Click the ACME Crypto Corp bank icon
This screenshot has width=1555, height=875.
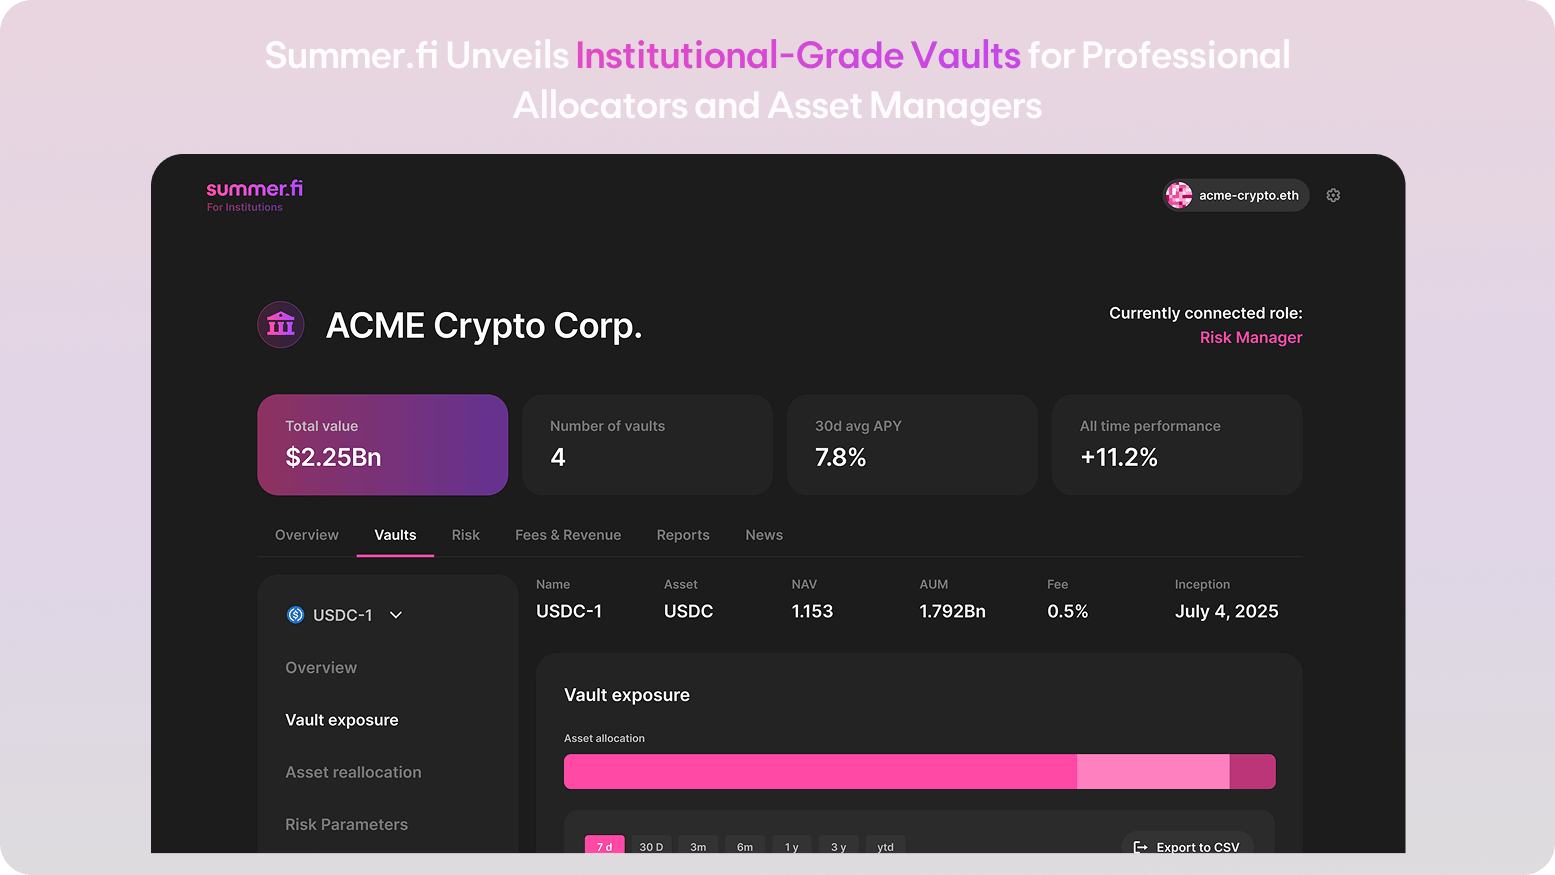280,324
